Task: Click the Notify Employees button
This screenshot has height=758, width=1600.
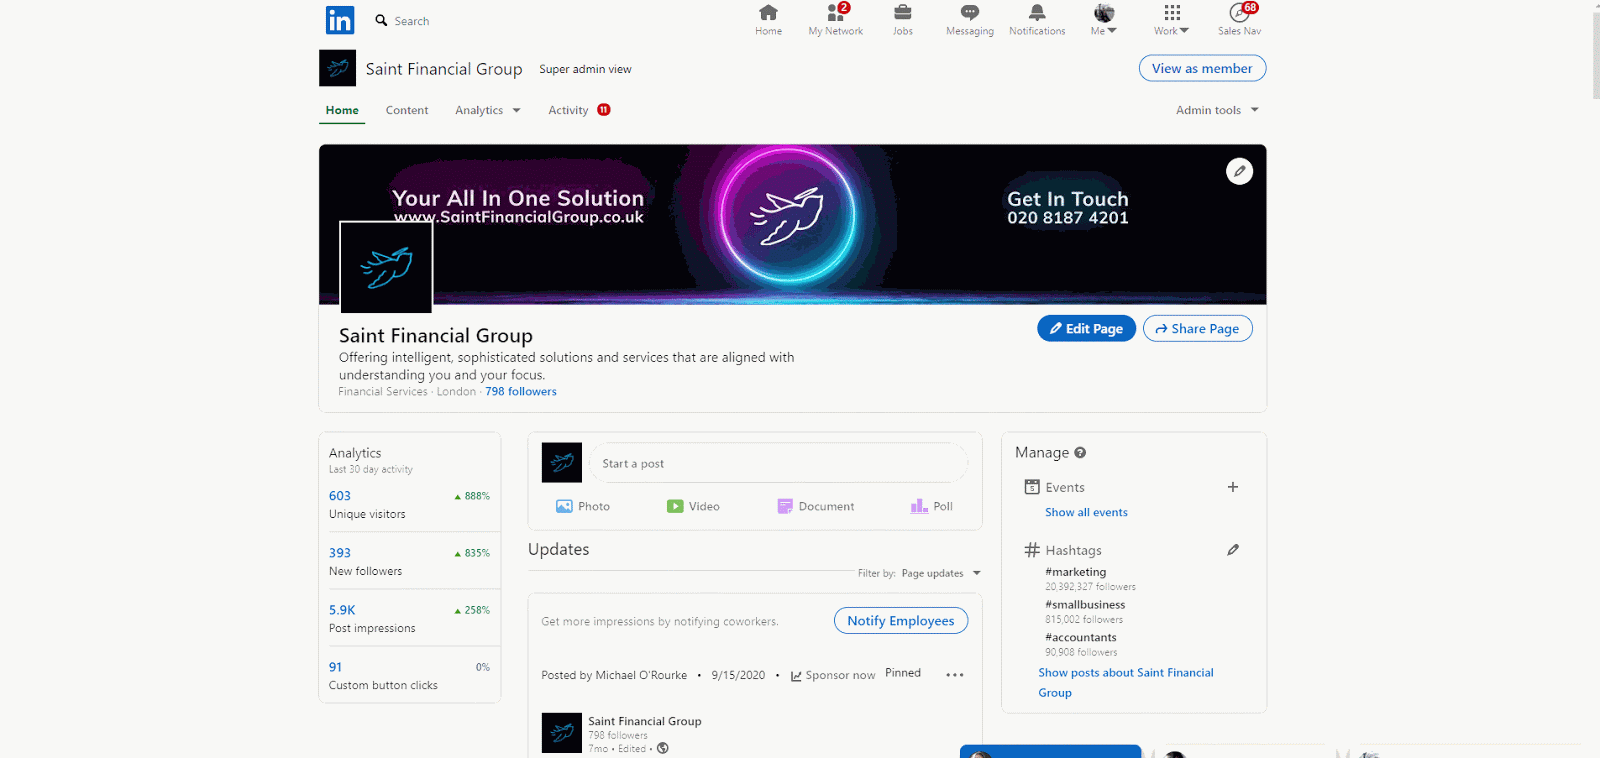Action: (901, 621)
